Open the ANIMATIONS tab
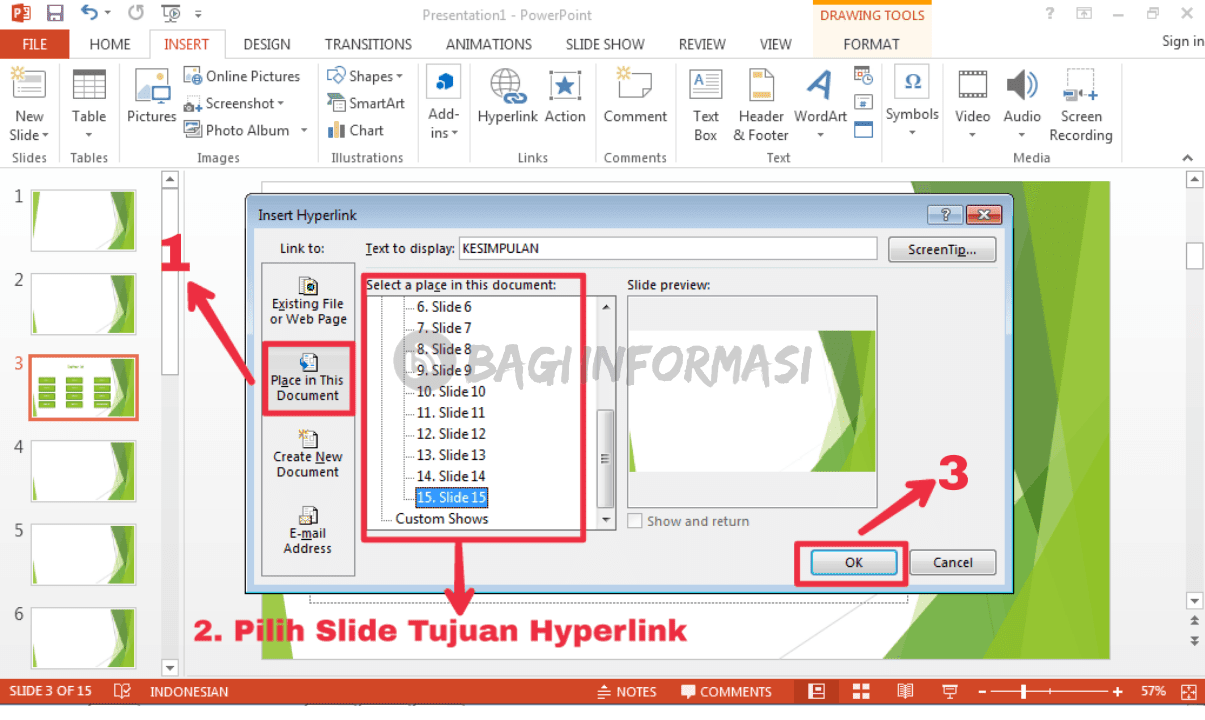 [489, 44]
